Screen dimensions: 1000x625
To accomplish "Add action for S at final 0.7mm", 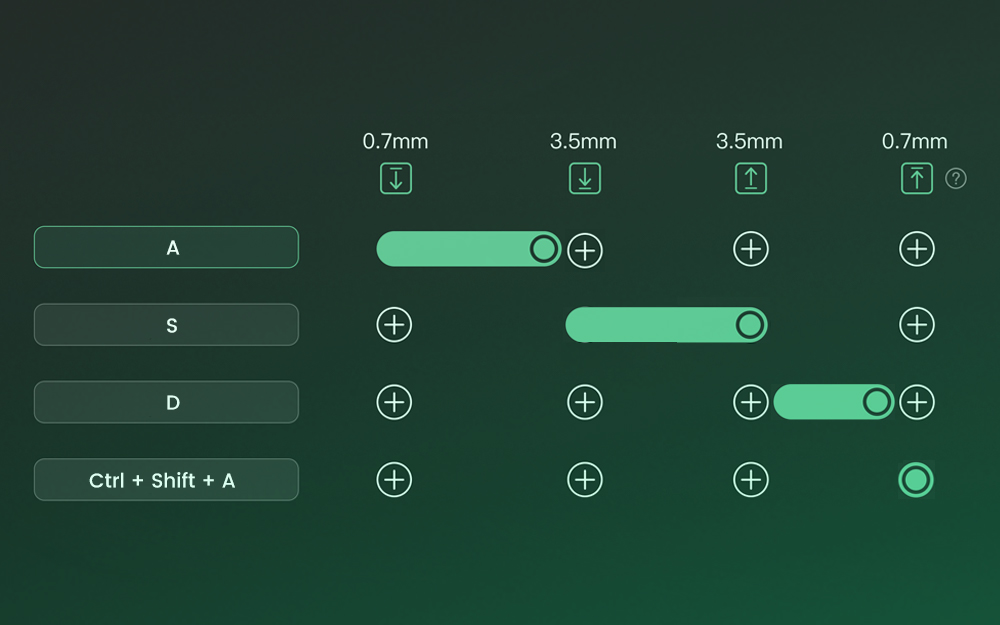I will (x=917, y=325).
